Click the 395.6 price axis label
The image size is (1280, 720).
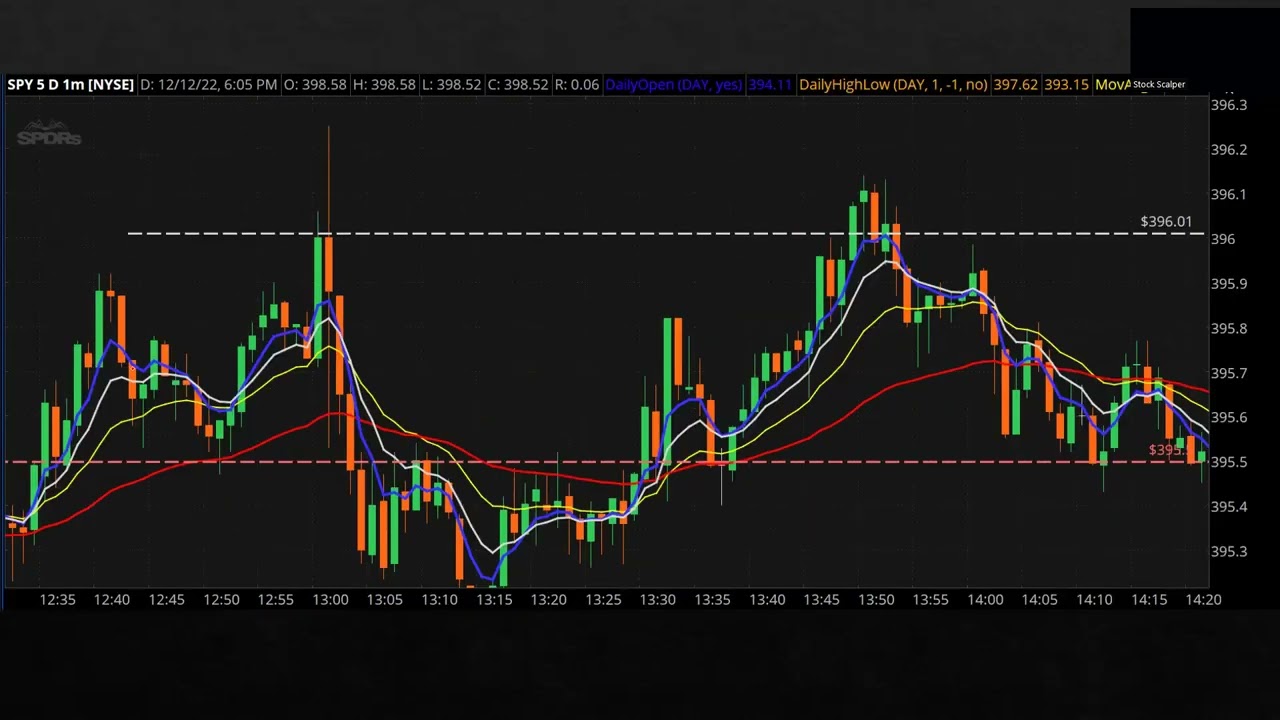pos(1229,418)
